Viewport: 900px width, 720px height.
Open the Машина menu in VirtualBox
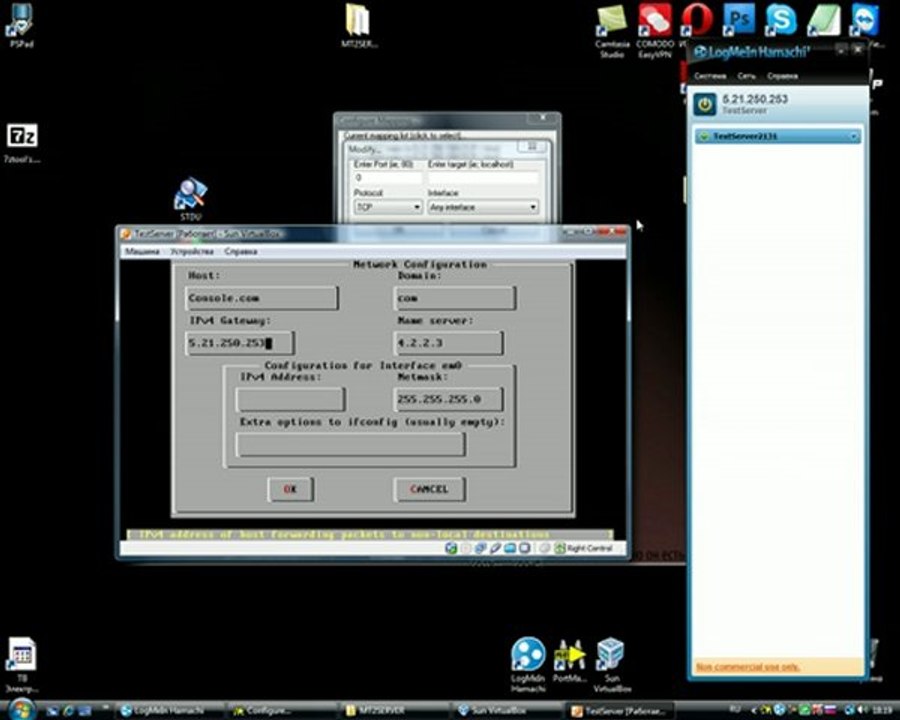coord(142,251)
